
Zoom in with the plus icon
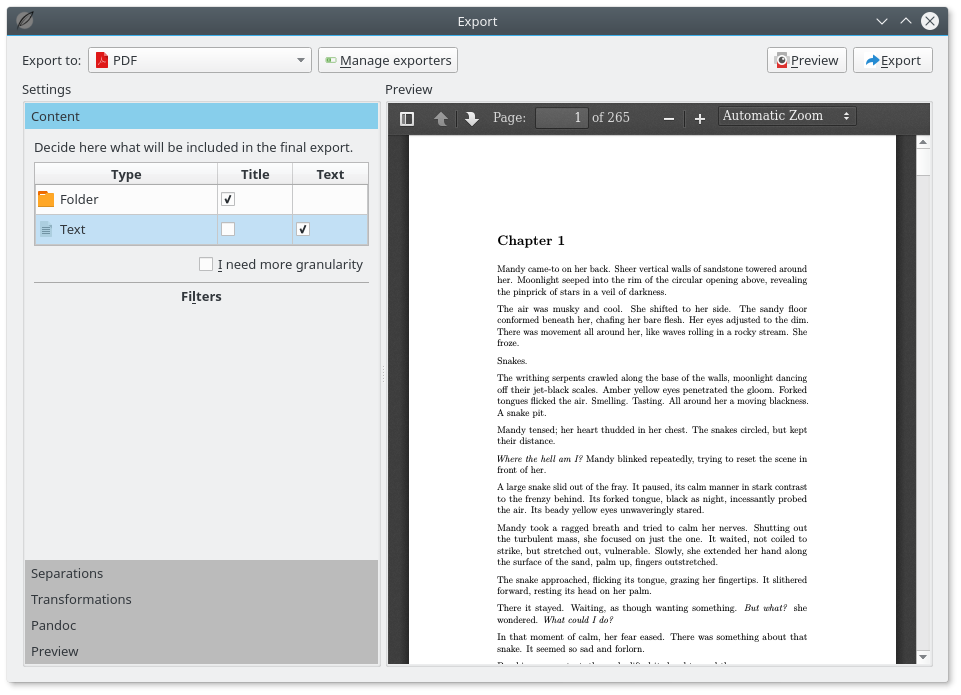click(x=700, y=118)
